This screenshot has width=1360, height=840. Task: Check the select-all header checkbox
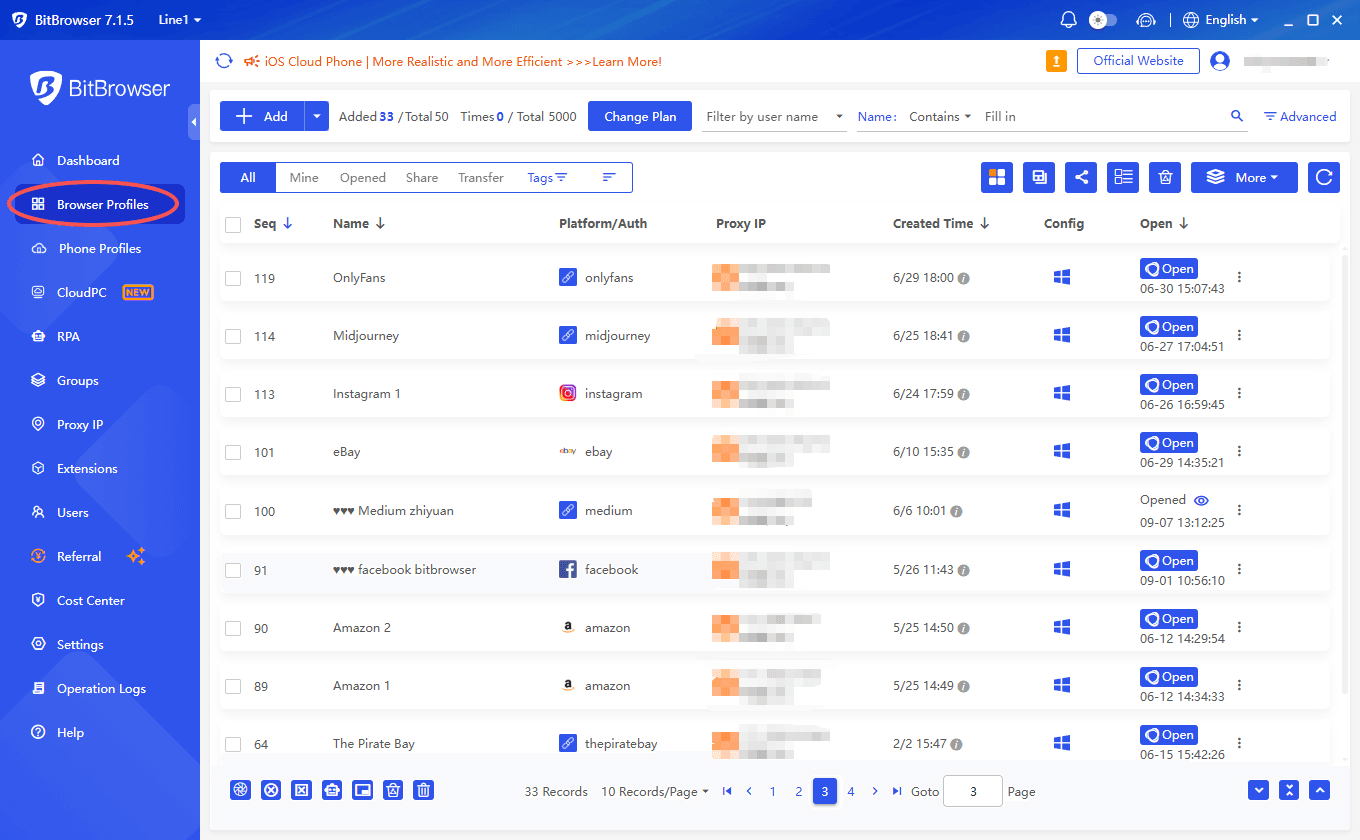pyautogui.click(x=233, y=225)
